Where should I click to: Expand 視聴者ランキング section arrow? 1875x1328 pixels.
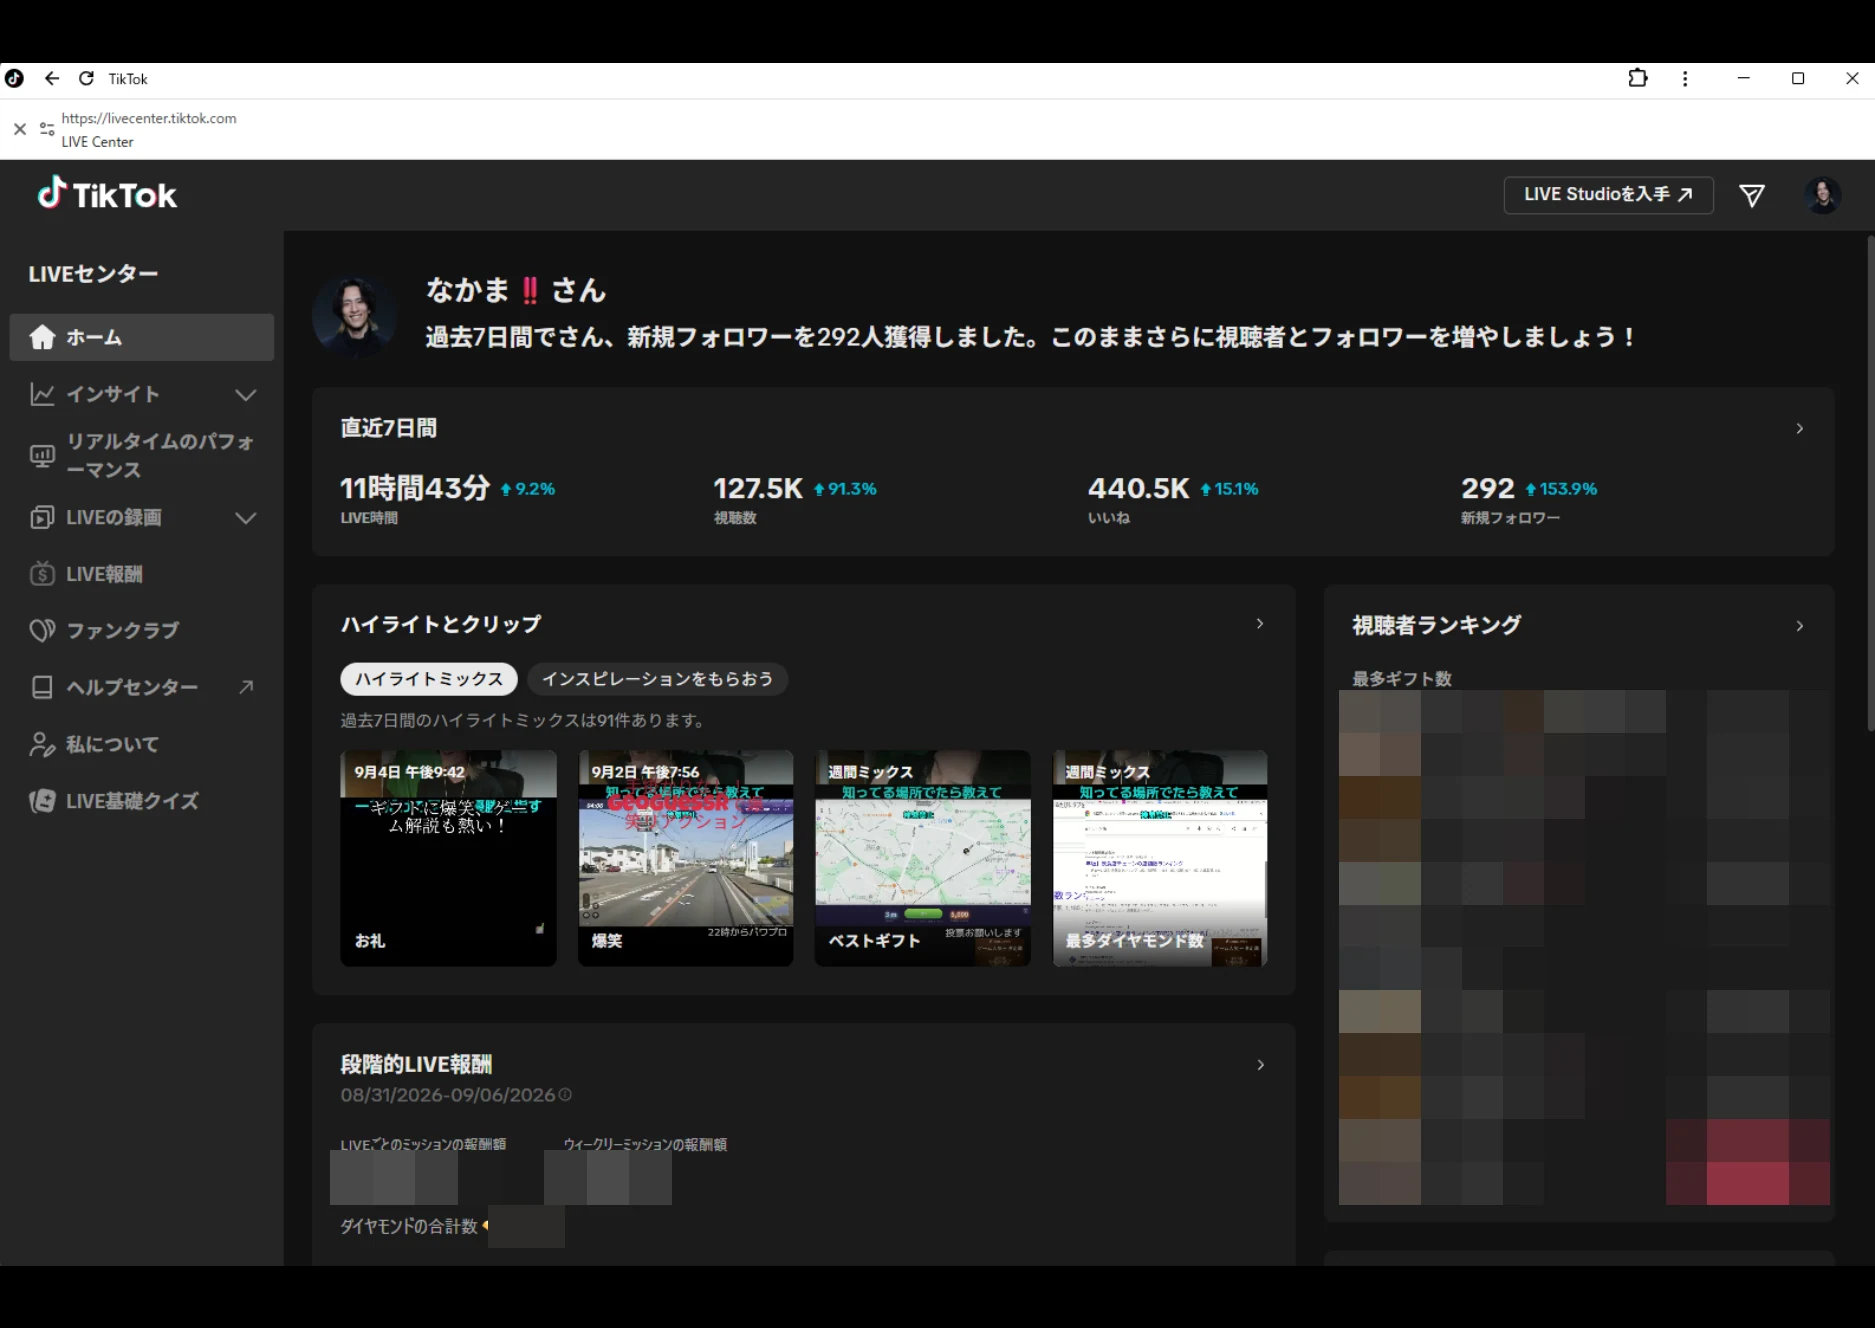(1799, 626)
